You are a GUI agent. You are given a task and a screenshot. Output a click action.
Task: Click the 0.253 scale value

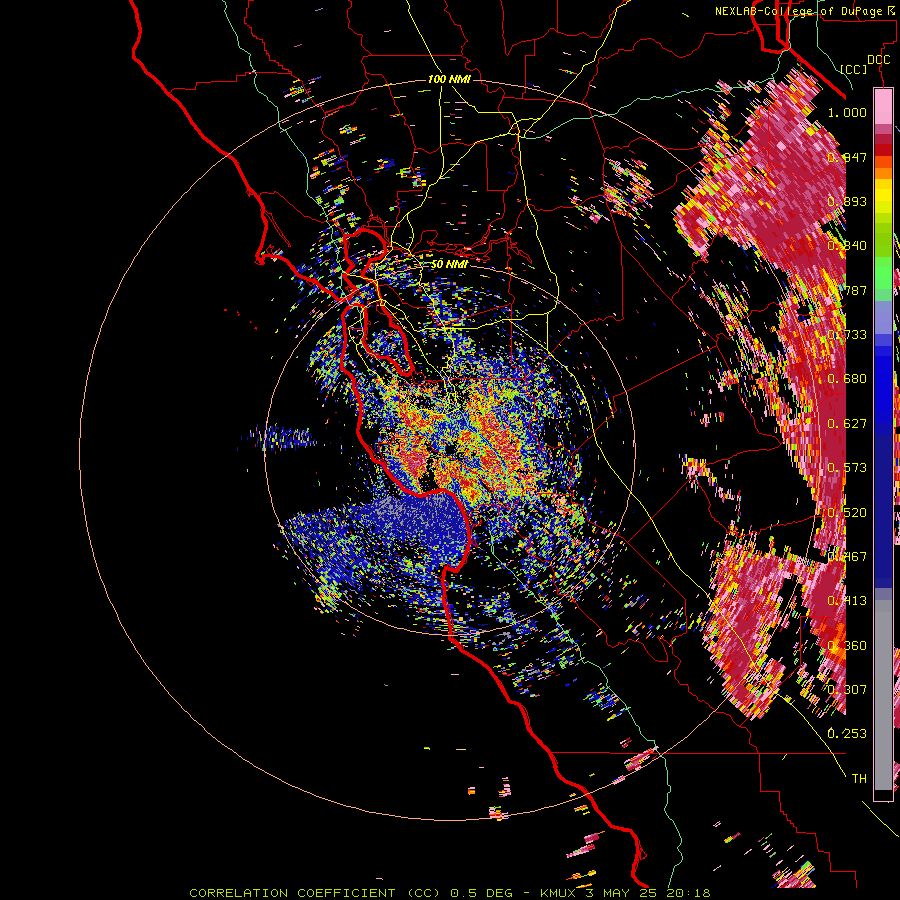pyautogui.click(x=847, y=734)
